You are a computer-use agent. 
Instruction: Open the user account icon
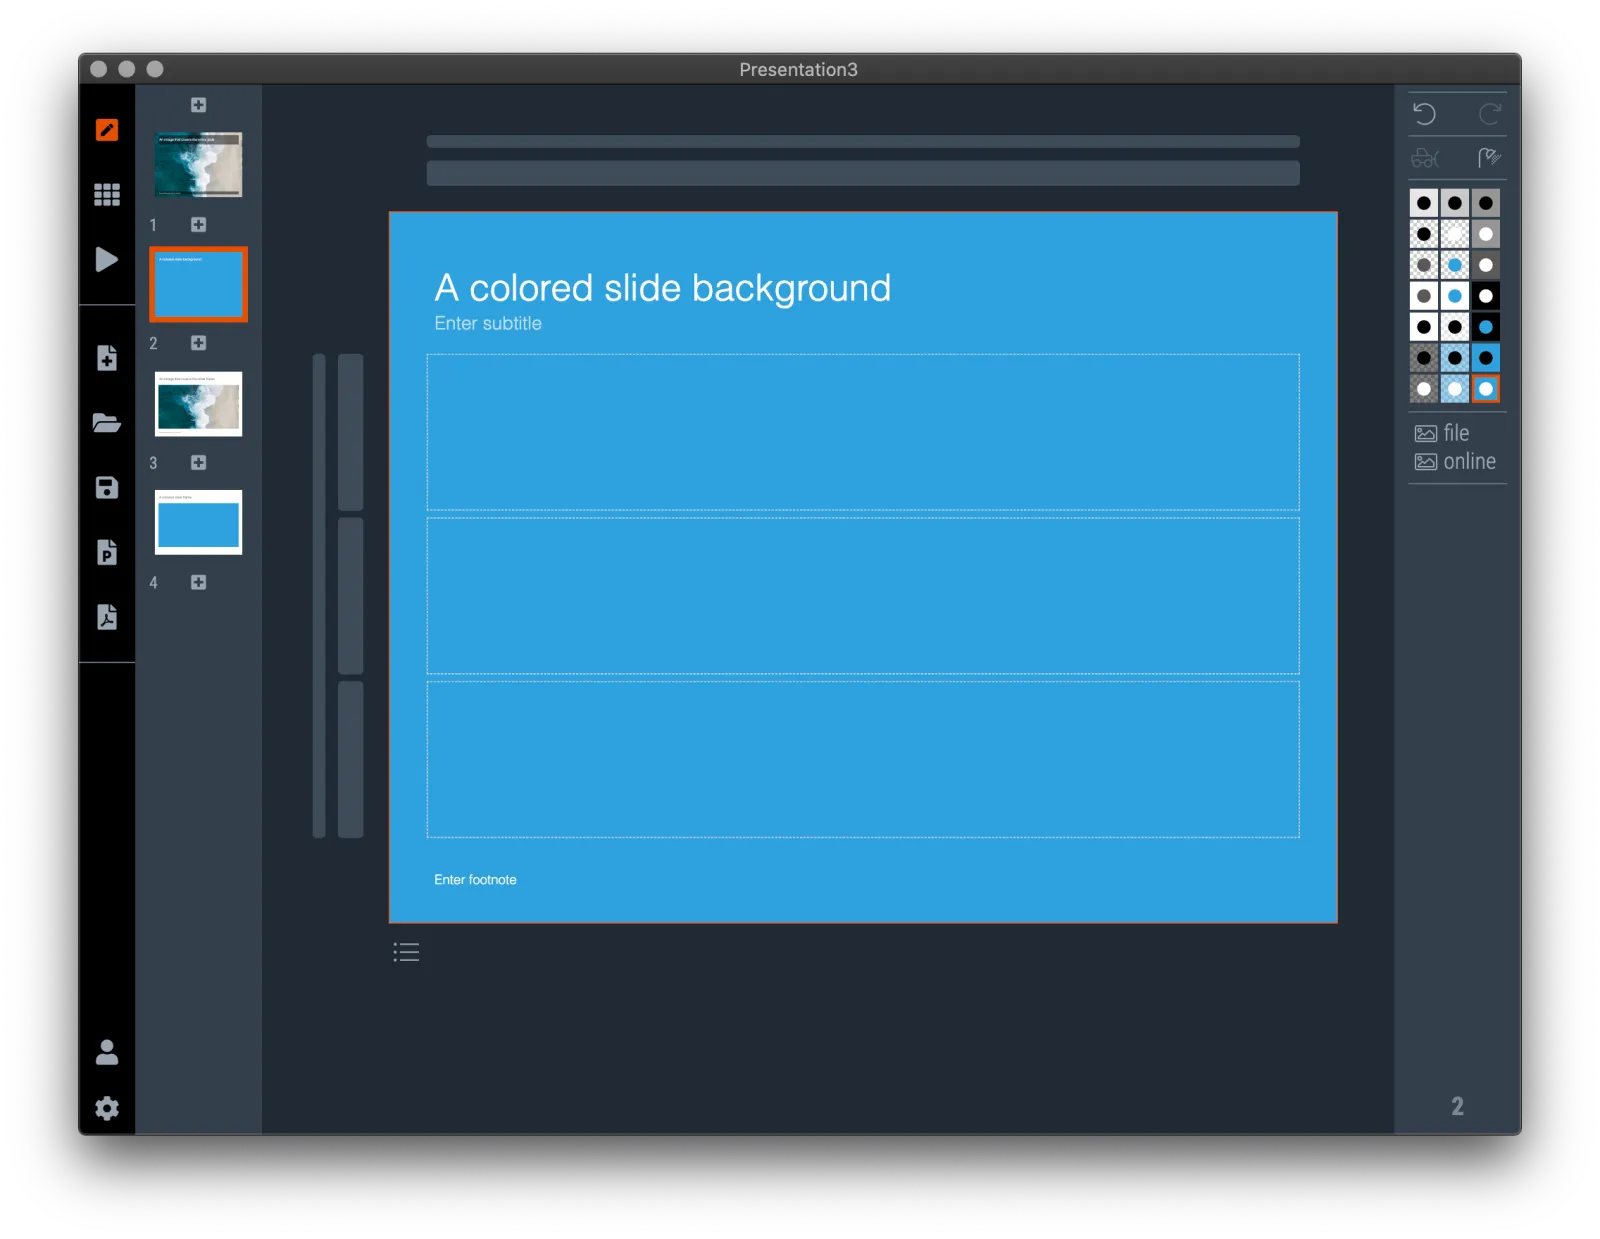point(107,1052)
